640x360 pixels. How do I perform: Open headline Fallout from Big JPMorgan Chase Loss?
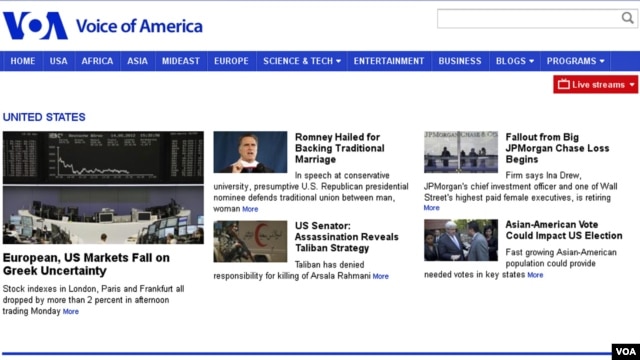click(x=557, y=148)
